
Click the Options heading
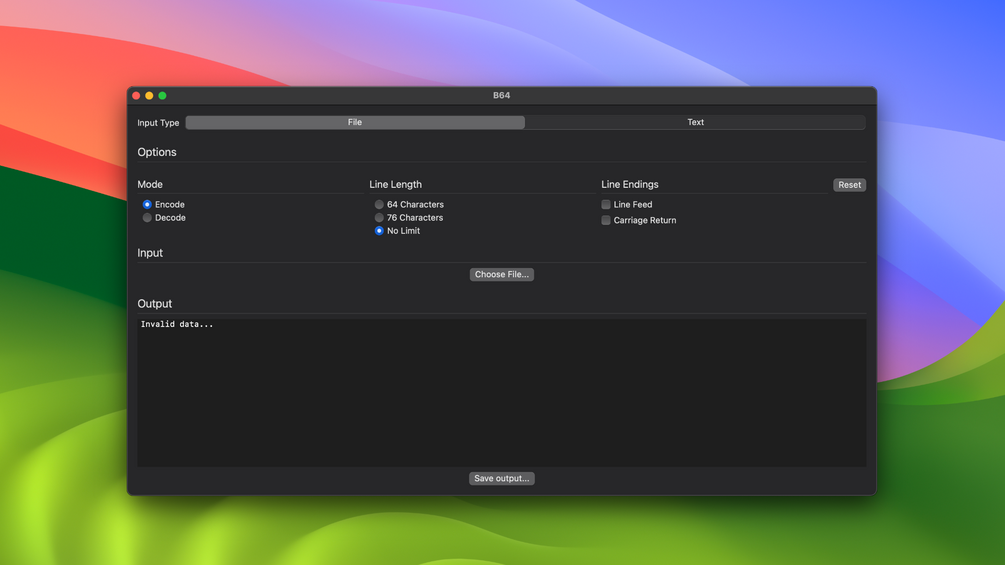coord(157,152)
